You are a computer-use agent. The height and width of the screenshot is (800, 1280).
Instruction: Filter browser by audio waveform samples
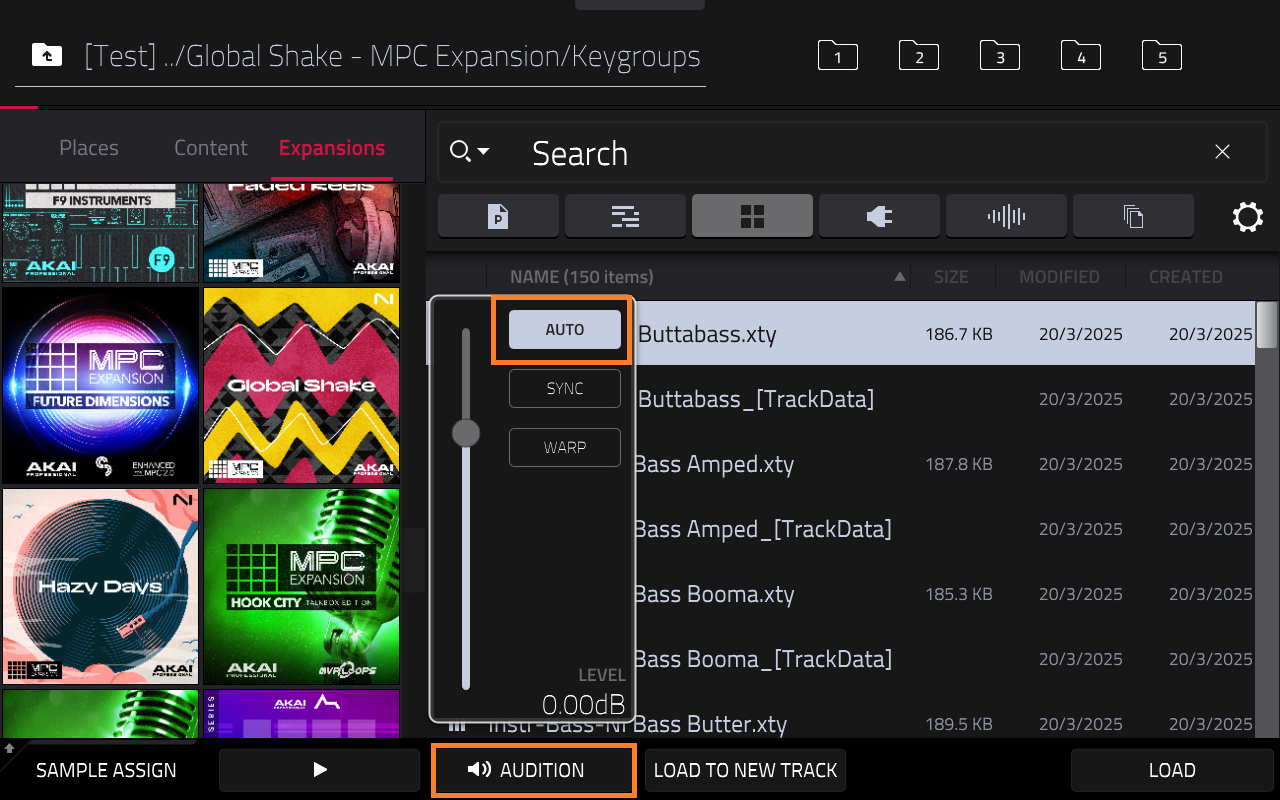pos(1006,216)
